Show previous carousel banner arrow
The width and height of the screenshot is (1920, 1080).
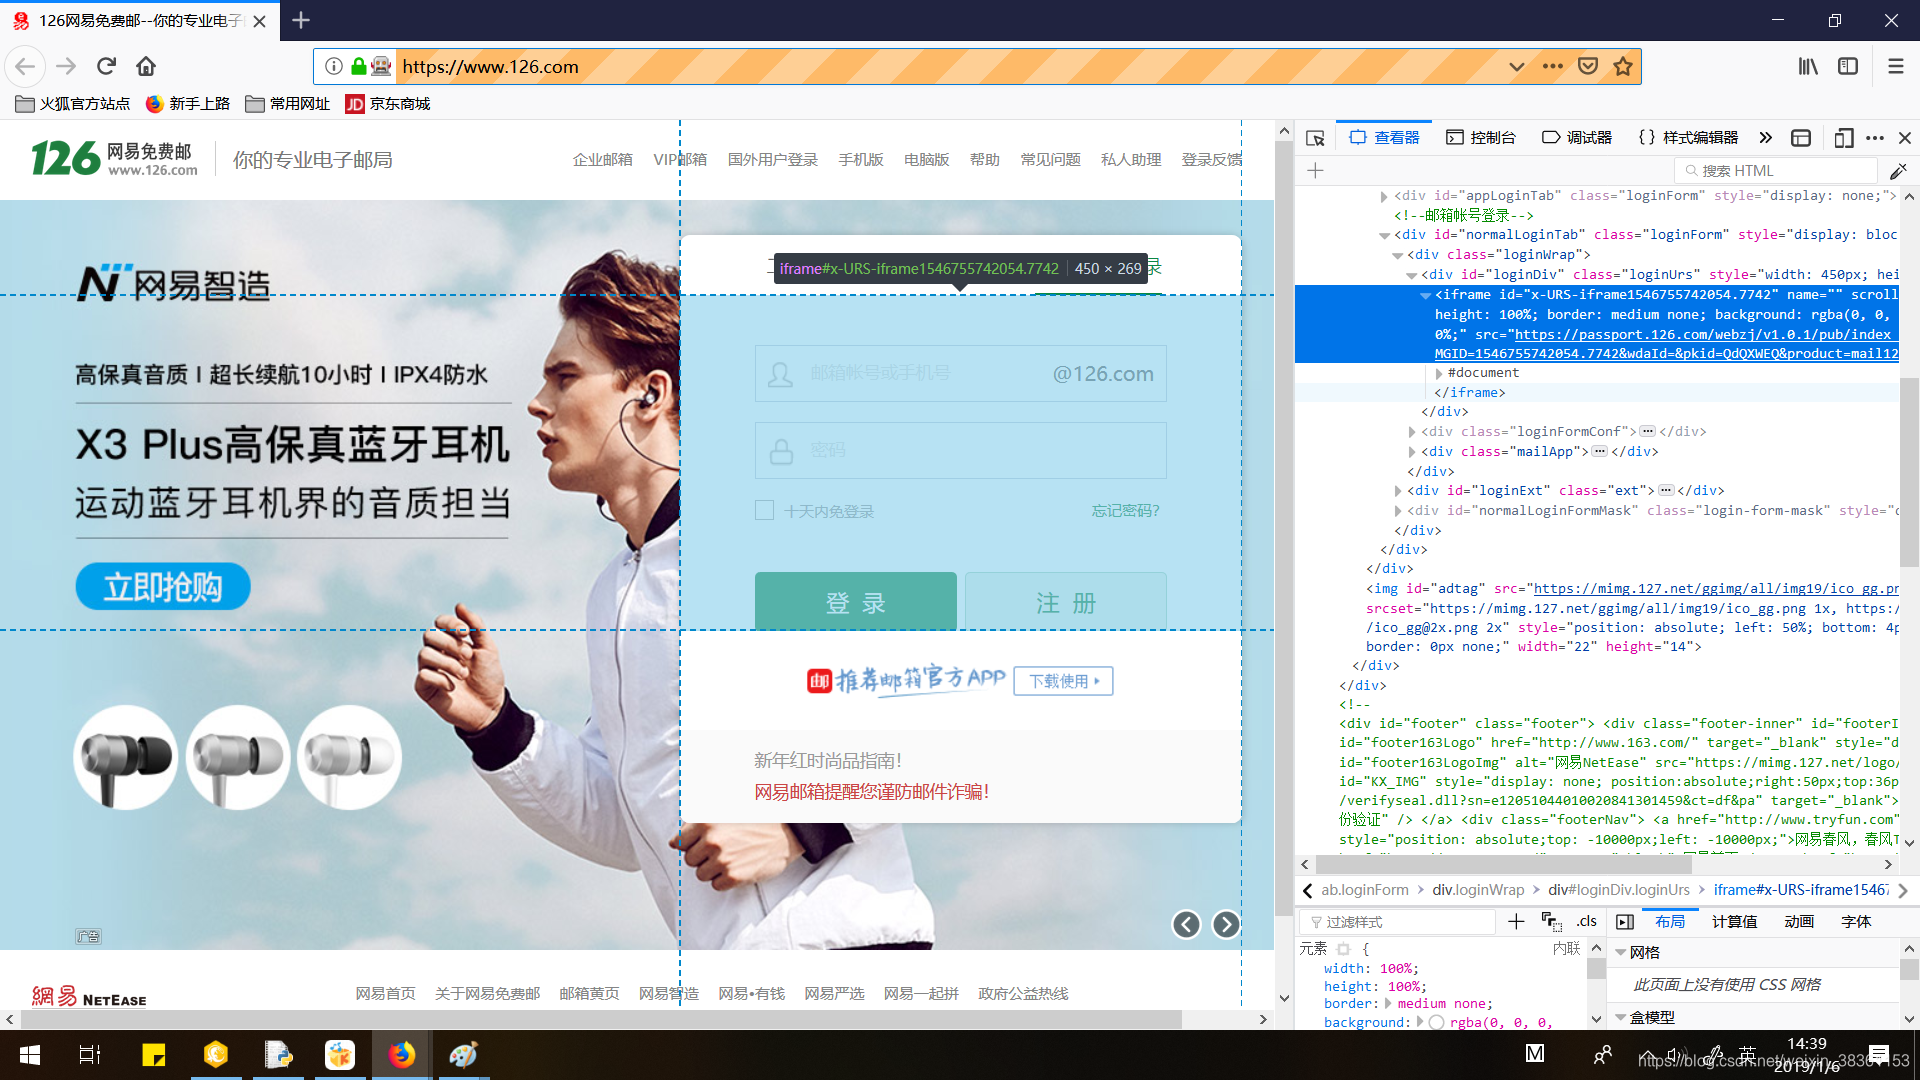tap(1186, 924)
